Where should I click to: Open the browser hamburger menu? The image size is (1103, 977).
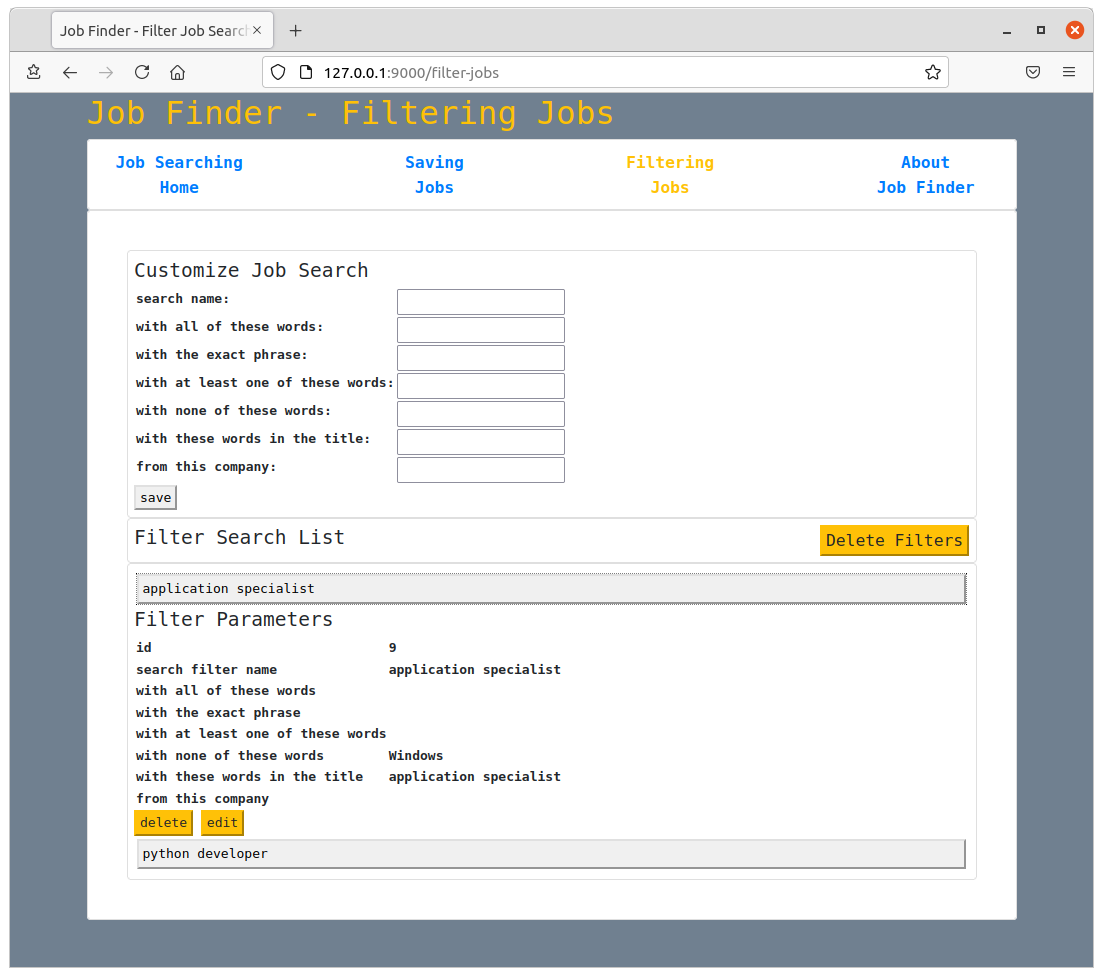click(x=1069, y=72)
